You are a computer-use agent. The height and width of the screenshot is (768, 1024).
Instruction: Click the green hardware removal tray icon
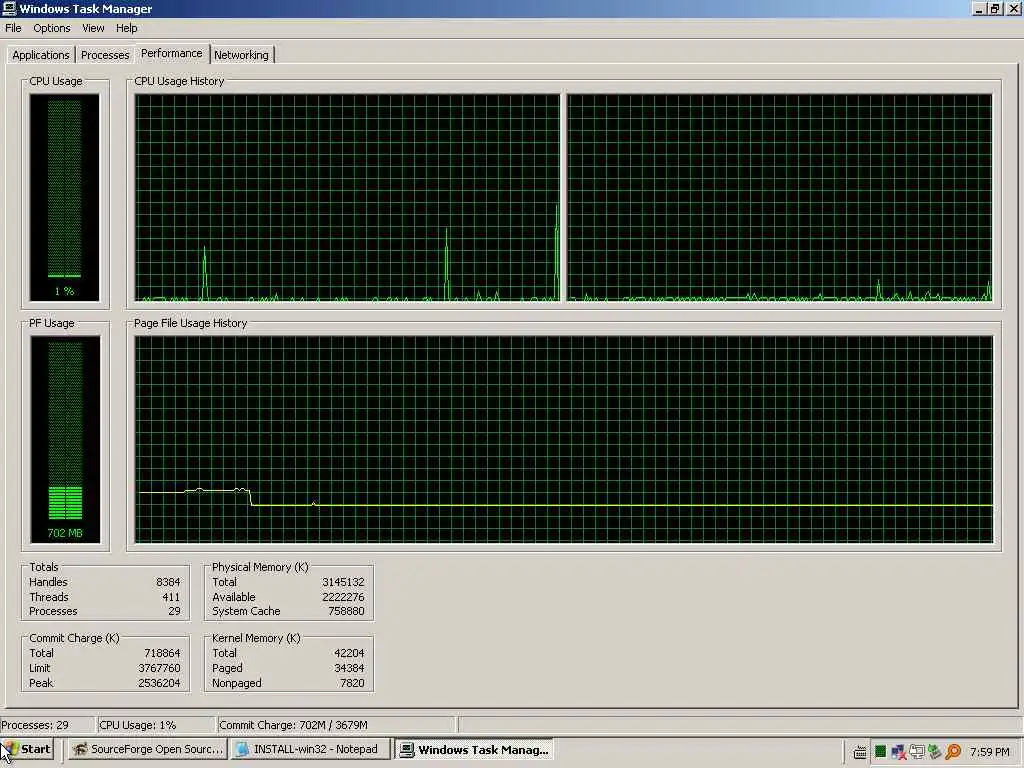click(x=935, y=752)
